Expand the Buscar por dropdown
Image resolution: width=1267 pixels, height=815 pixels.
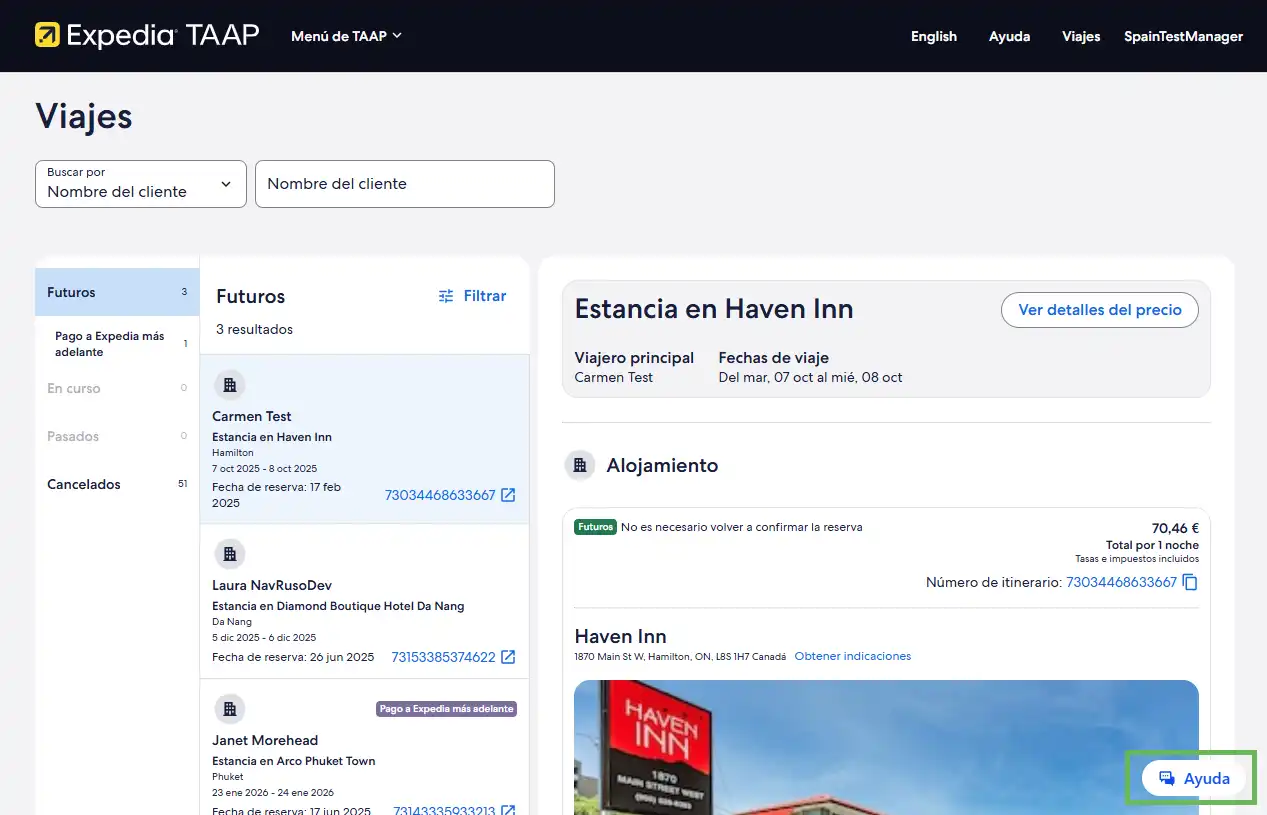click(141, 184)
